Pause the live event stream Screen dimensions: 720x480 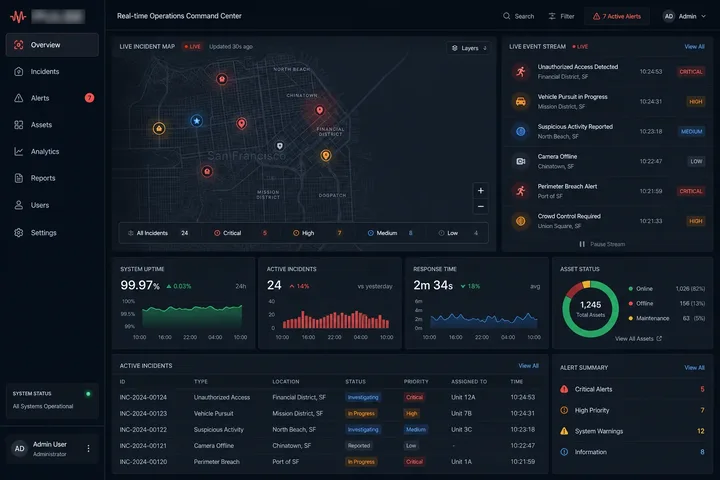(602, 244)
